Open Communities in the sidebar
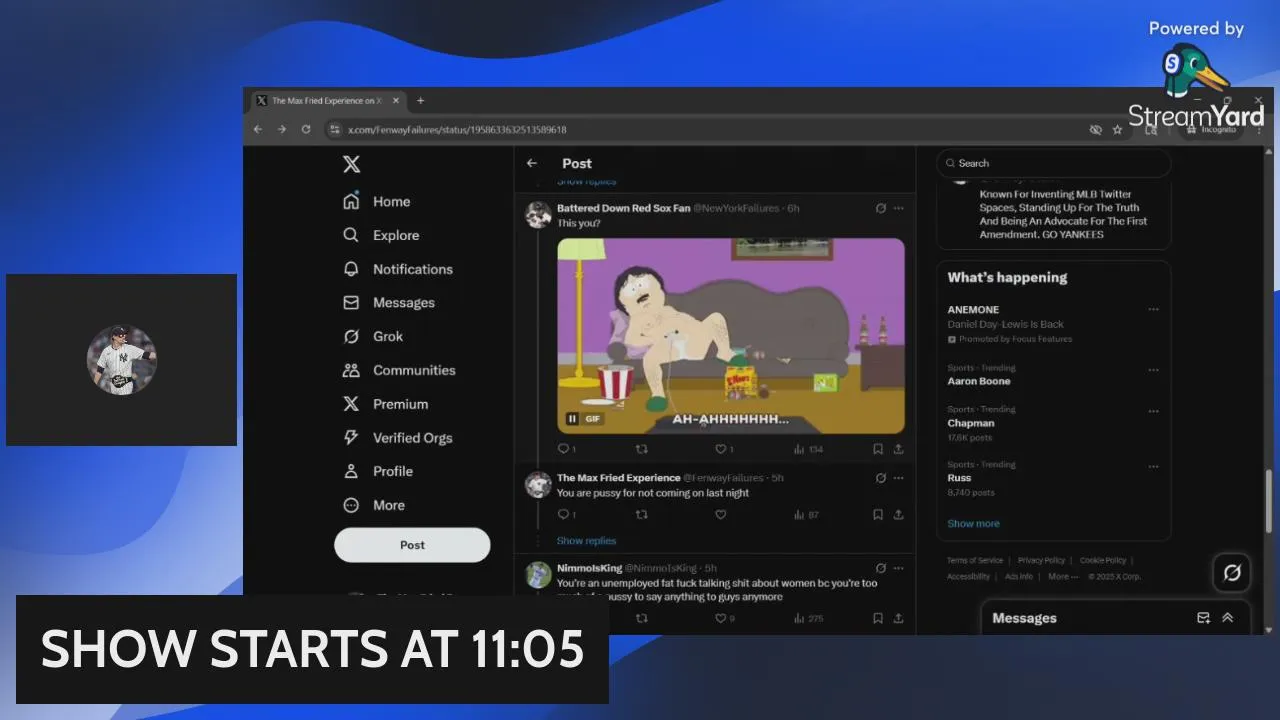 click(399, 370)
